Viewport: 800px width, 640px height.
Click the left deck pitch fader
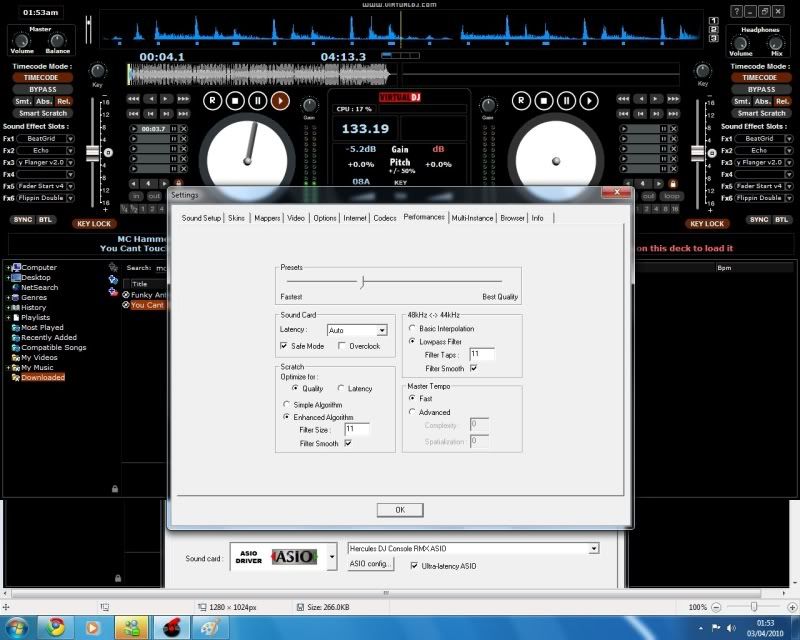(x=92, y=153)
